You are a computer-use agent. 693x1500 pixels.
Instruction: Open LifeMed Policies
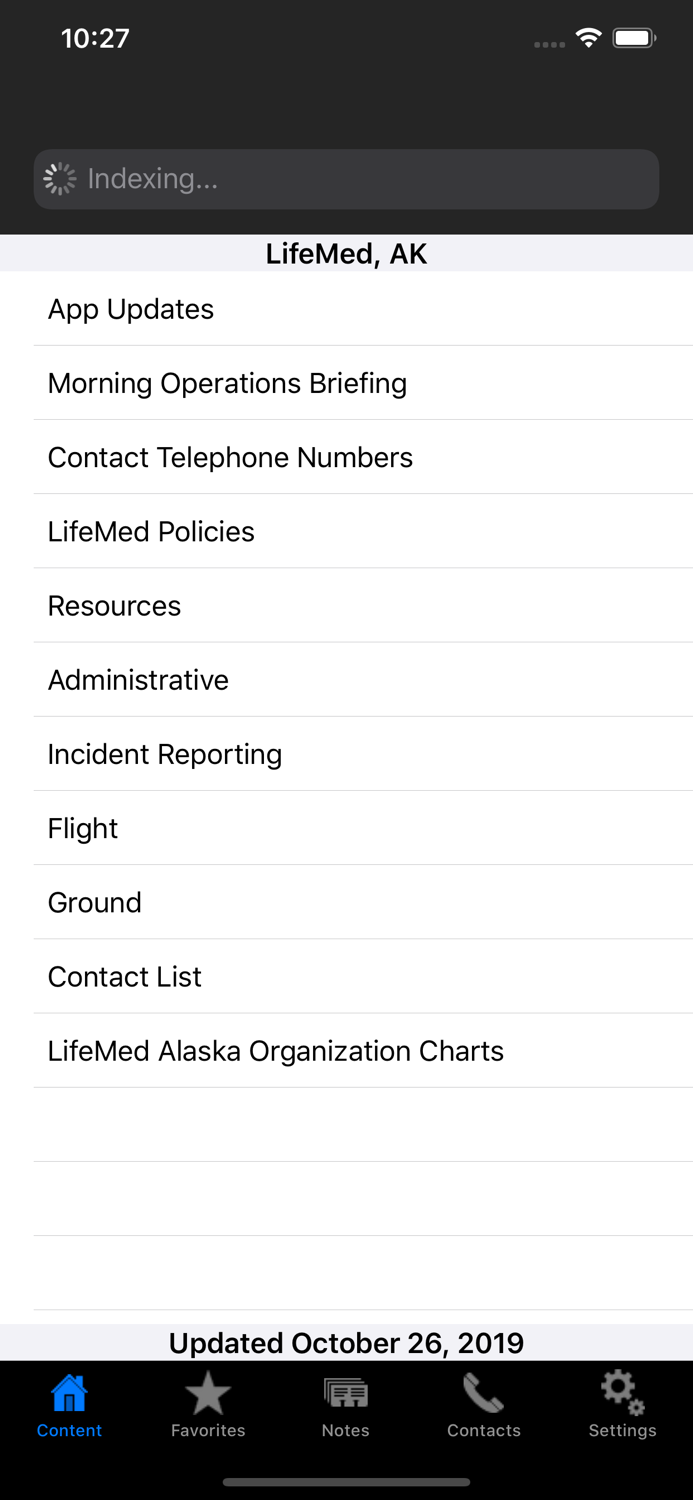coord(151,532)
